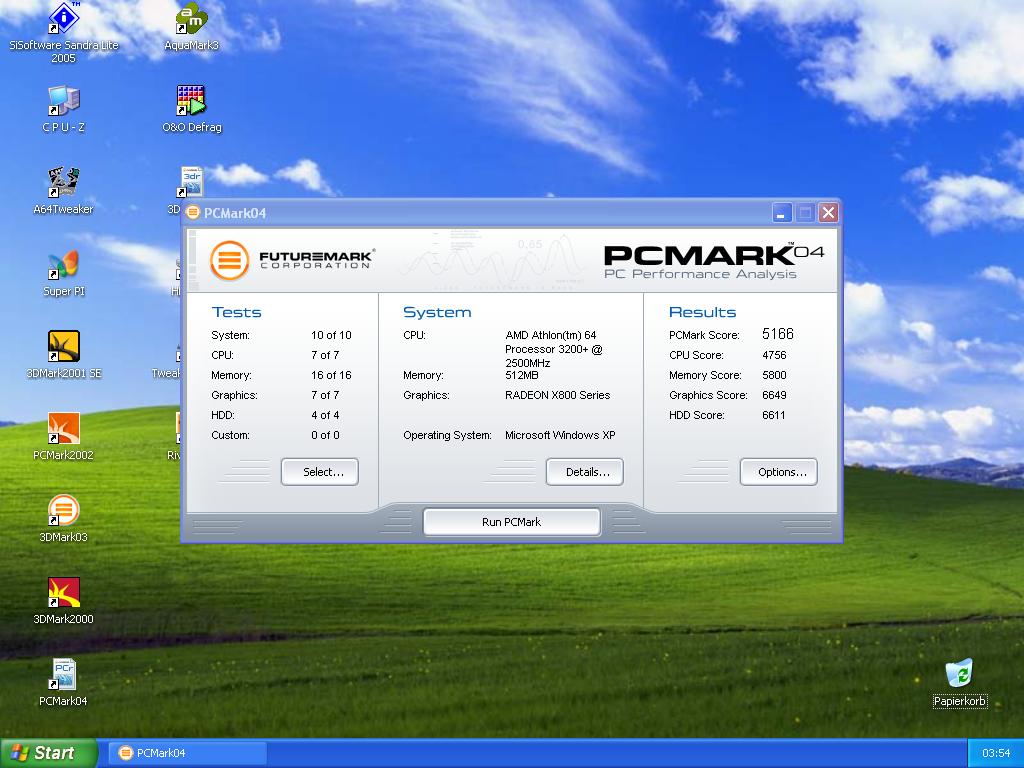Click the Futuremark Corporation logo
The image size is (1024, 768).
coord(292,260)
